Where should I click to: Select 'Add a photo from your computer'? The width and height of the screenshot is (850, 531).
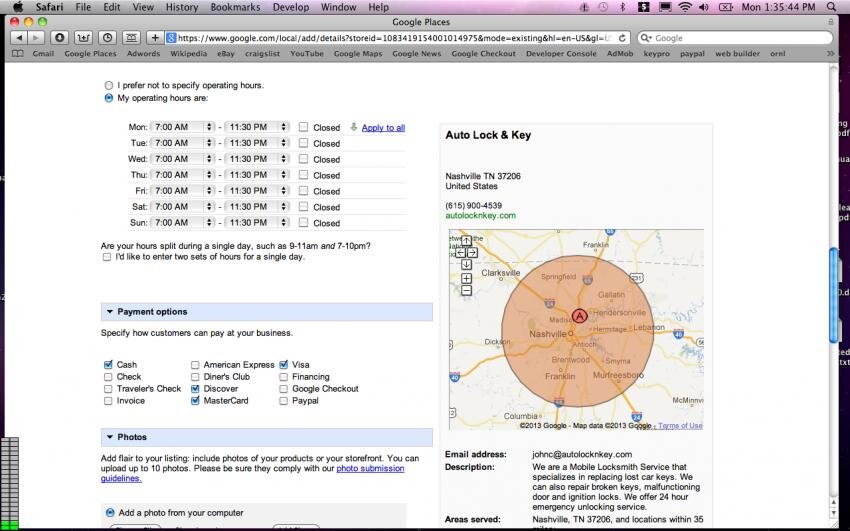click(x=110, y=513)
